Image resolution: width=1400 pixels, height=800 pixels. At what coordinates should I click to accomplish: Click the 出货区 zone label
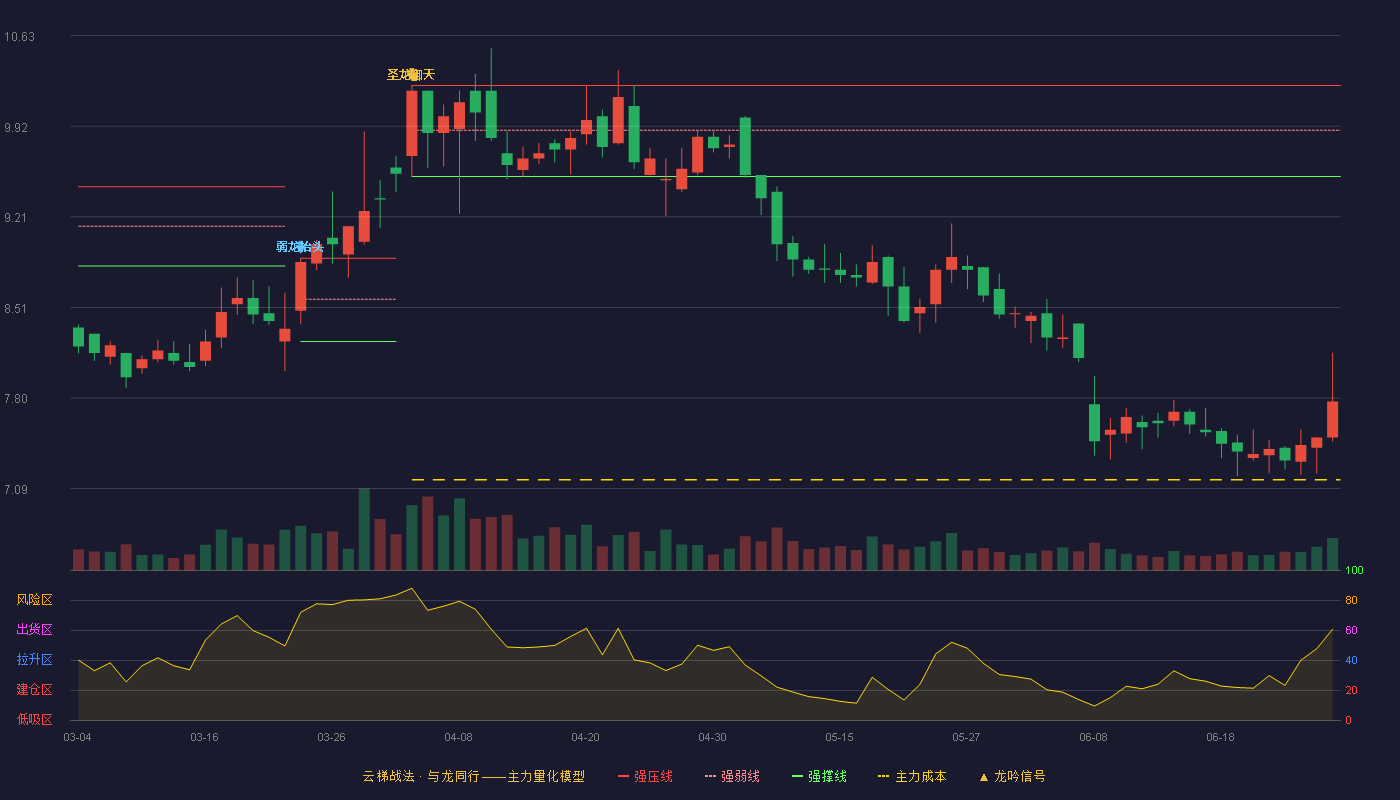tap(34, 630)
